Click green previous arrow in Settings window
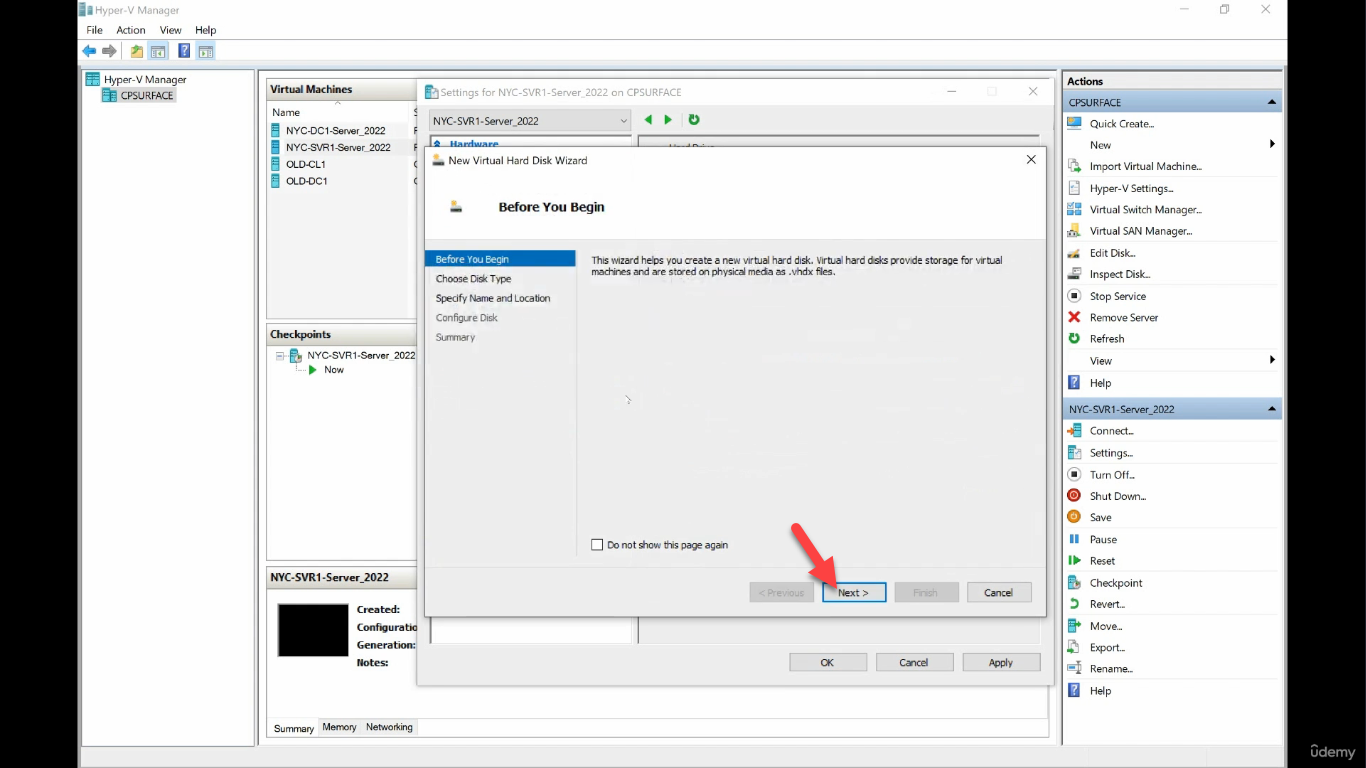The height and width of the screenshot is (768, 1366). click(648, 120)
